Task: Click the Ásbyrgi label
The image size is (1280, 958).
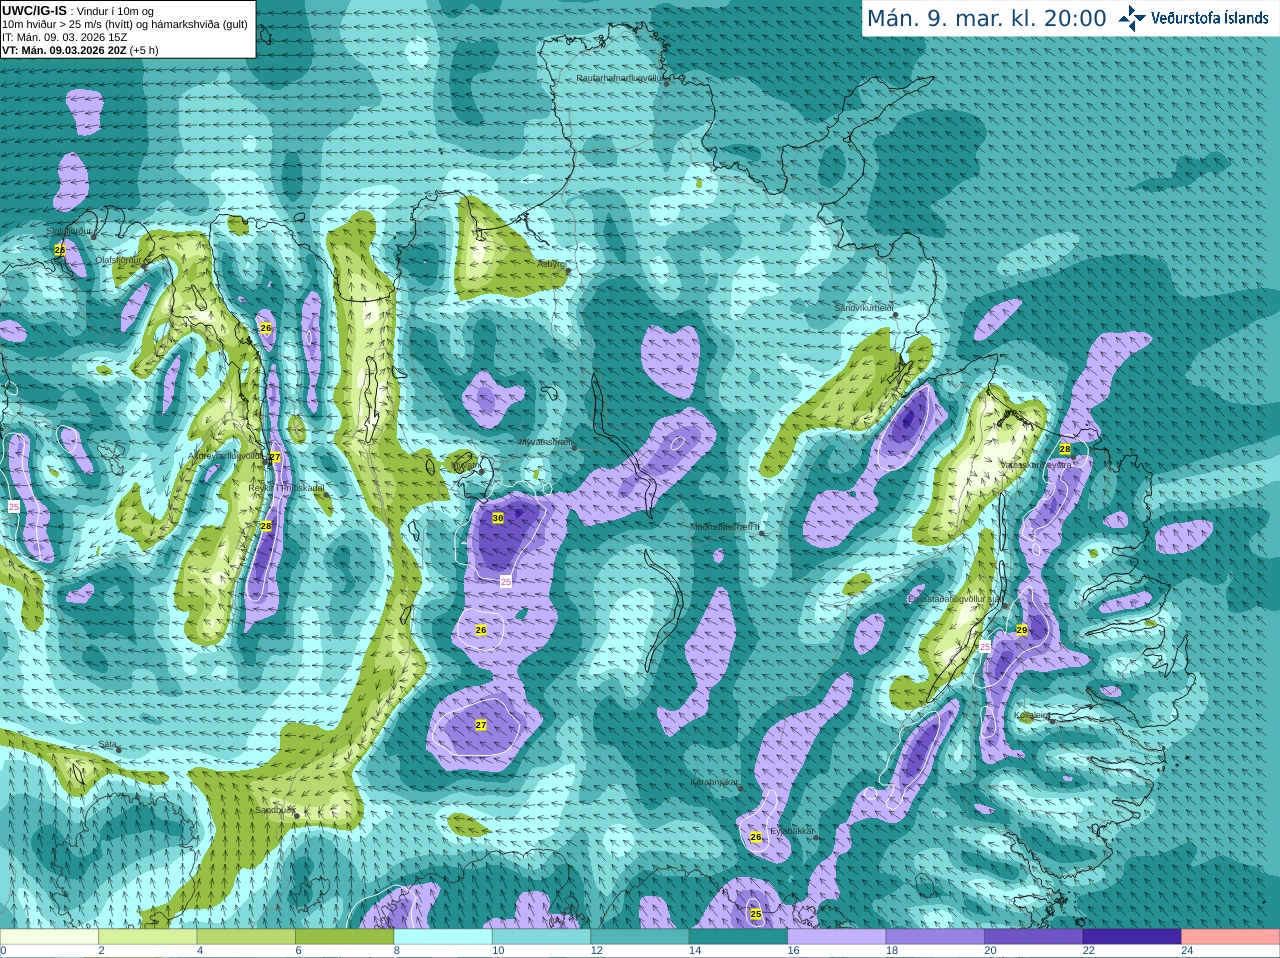Action: pyautogui.click(x=551, y=265)
